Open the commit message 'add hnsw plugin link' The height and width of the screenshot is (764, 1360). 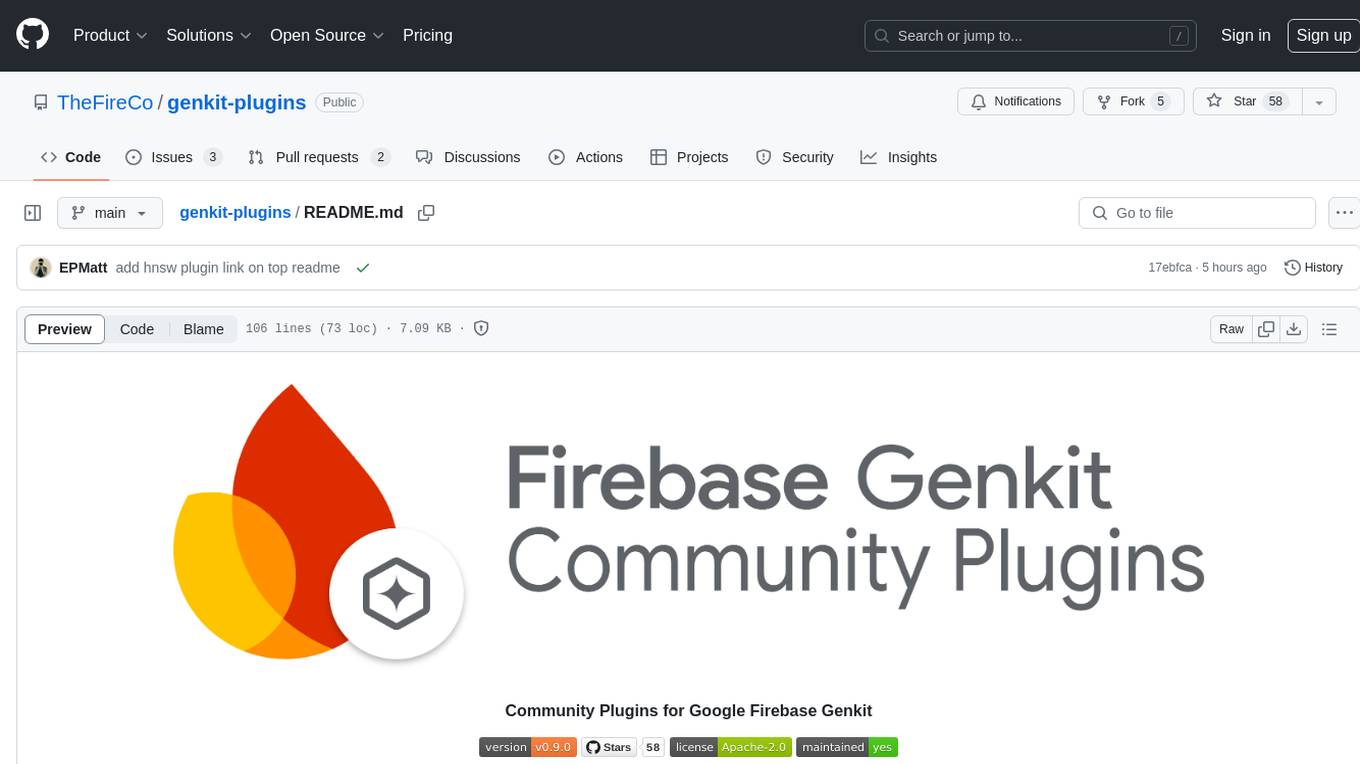(228, 267)
